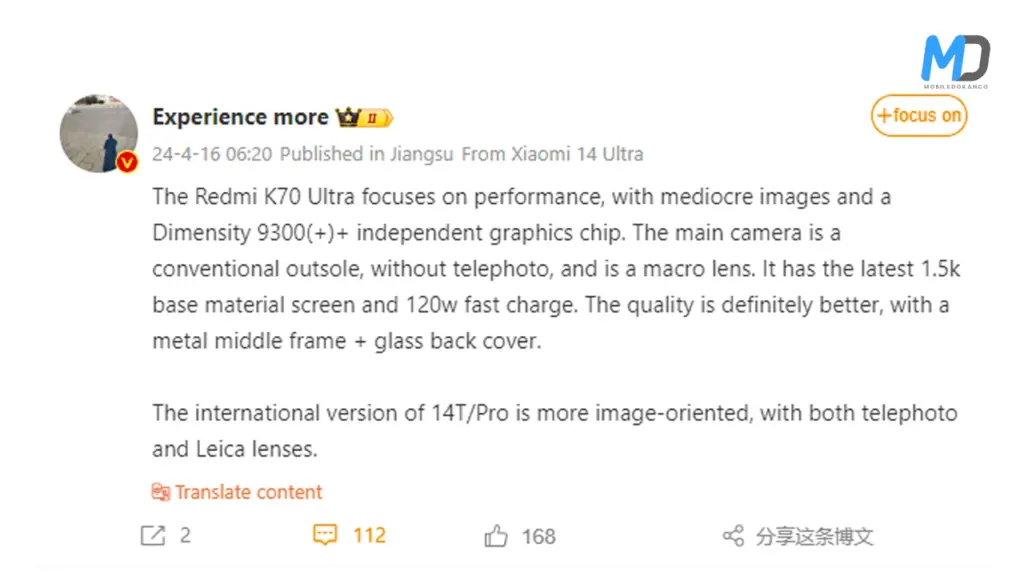Click the like count 168
The height and width of the screenshot is (576, 1024).
click(x=537, y=535)
